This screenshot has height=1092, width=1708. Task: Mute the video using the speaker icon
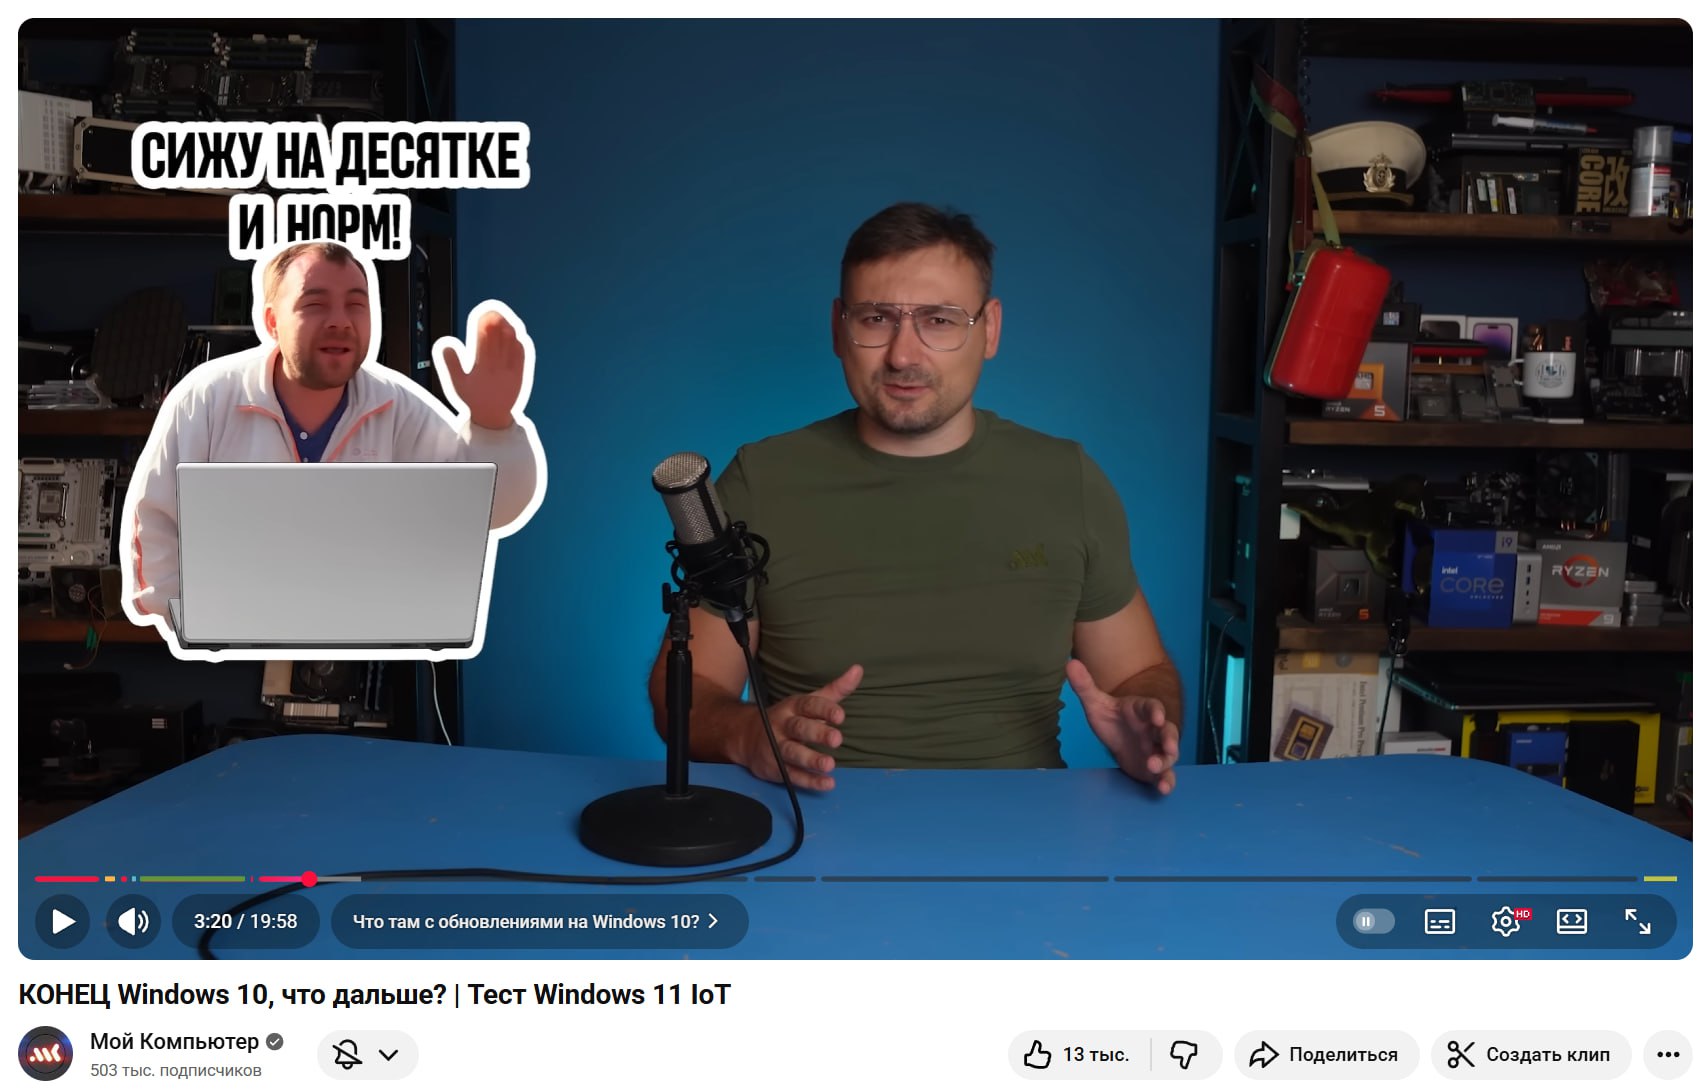(x=133, y=921)
